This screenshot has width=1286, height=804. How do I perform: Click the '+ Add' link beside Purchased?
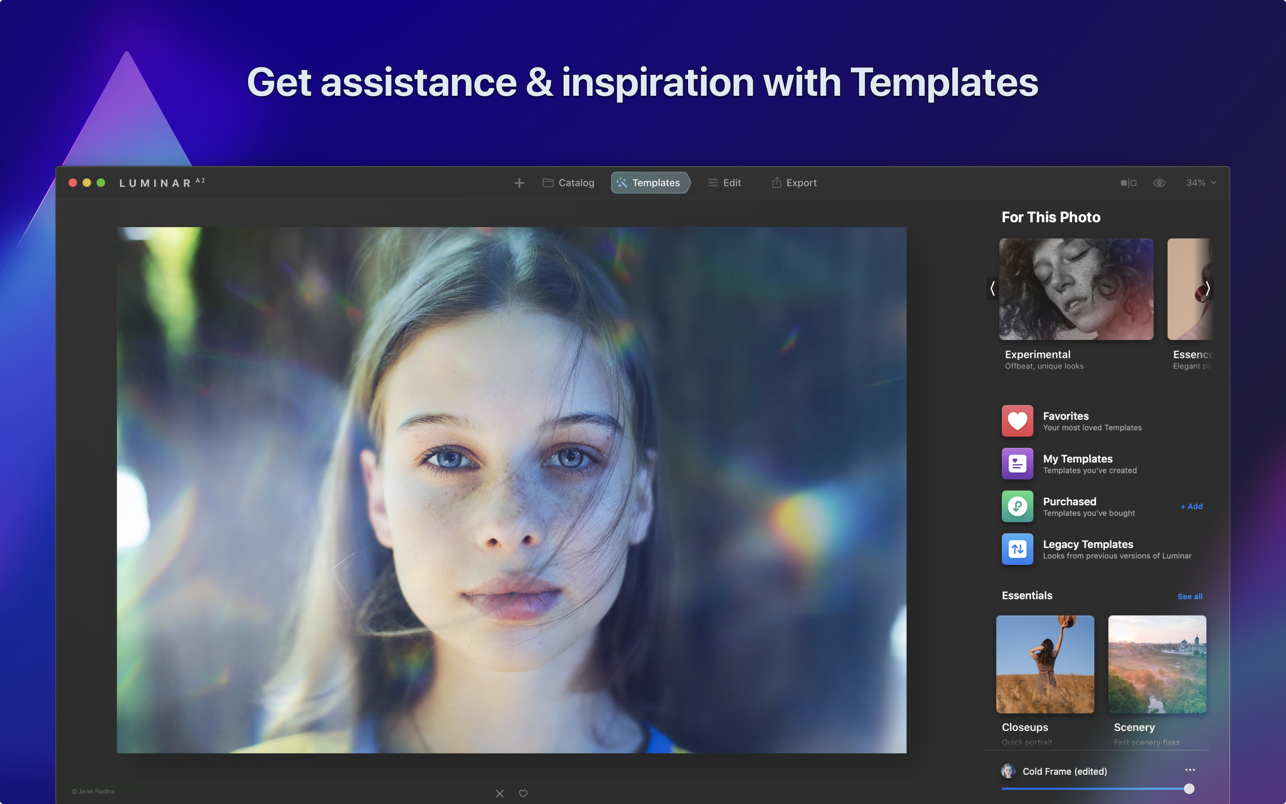(1191, 507)
